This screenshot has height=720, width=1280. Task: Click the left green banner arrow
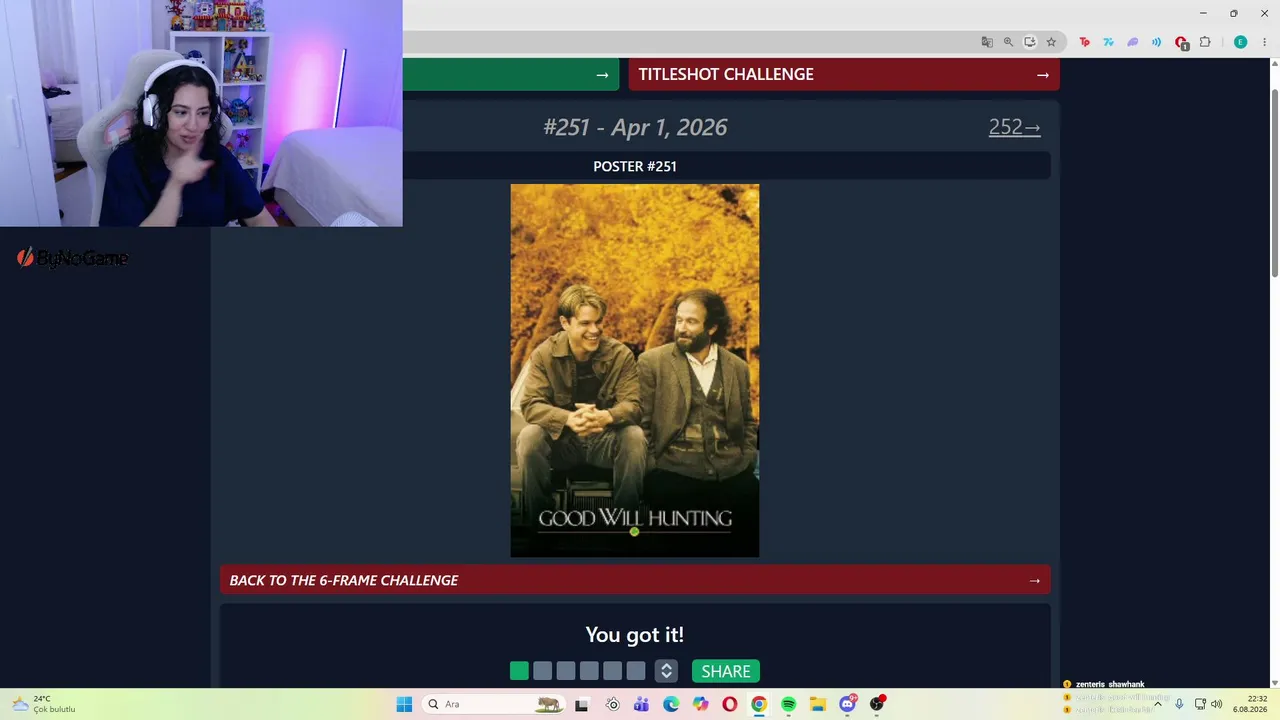point(602,75)
